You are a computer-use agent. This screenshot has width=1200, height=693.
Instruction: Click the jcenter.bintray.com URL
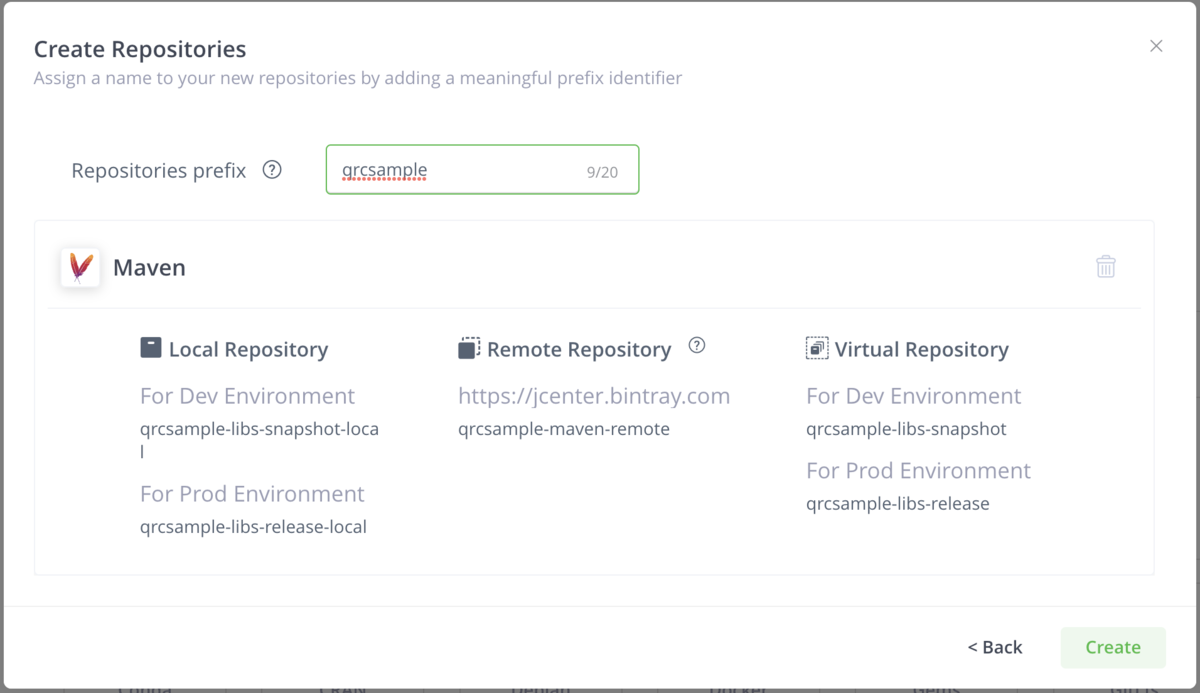(594, 396)
